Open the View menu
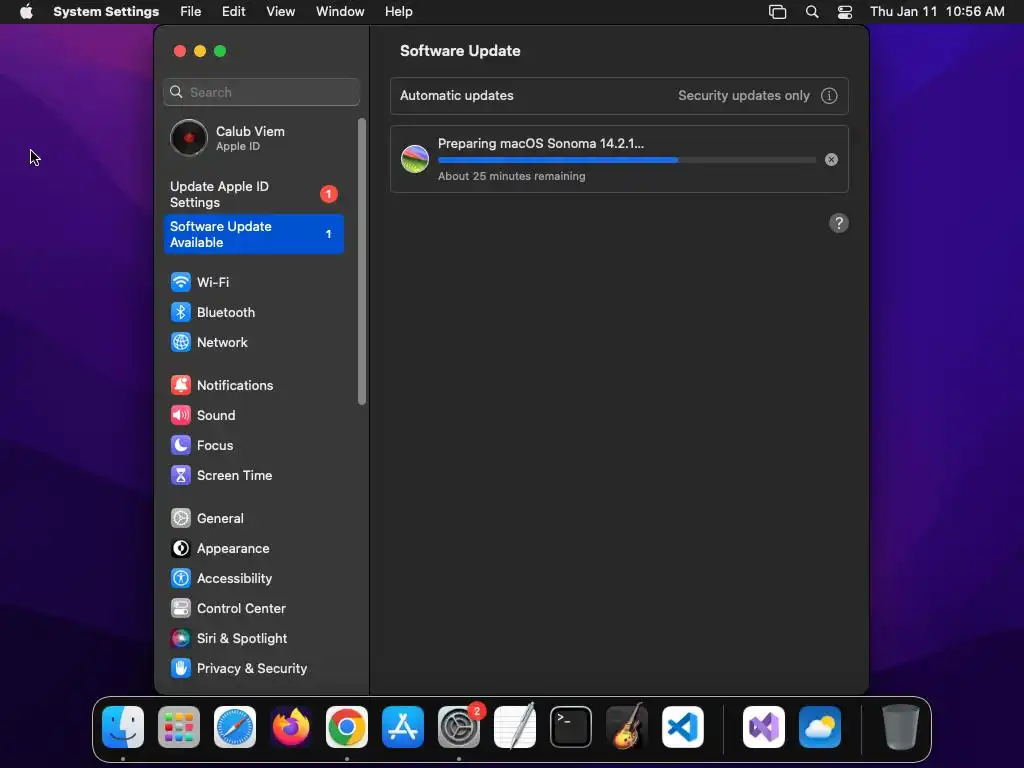The width and height of the screenshot is (1024, 768). tap(281, 12)
